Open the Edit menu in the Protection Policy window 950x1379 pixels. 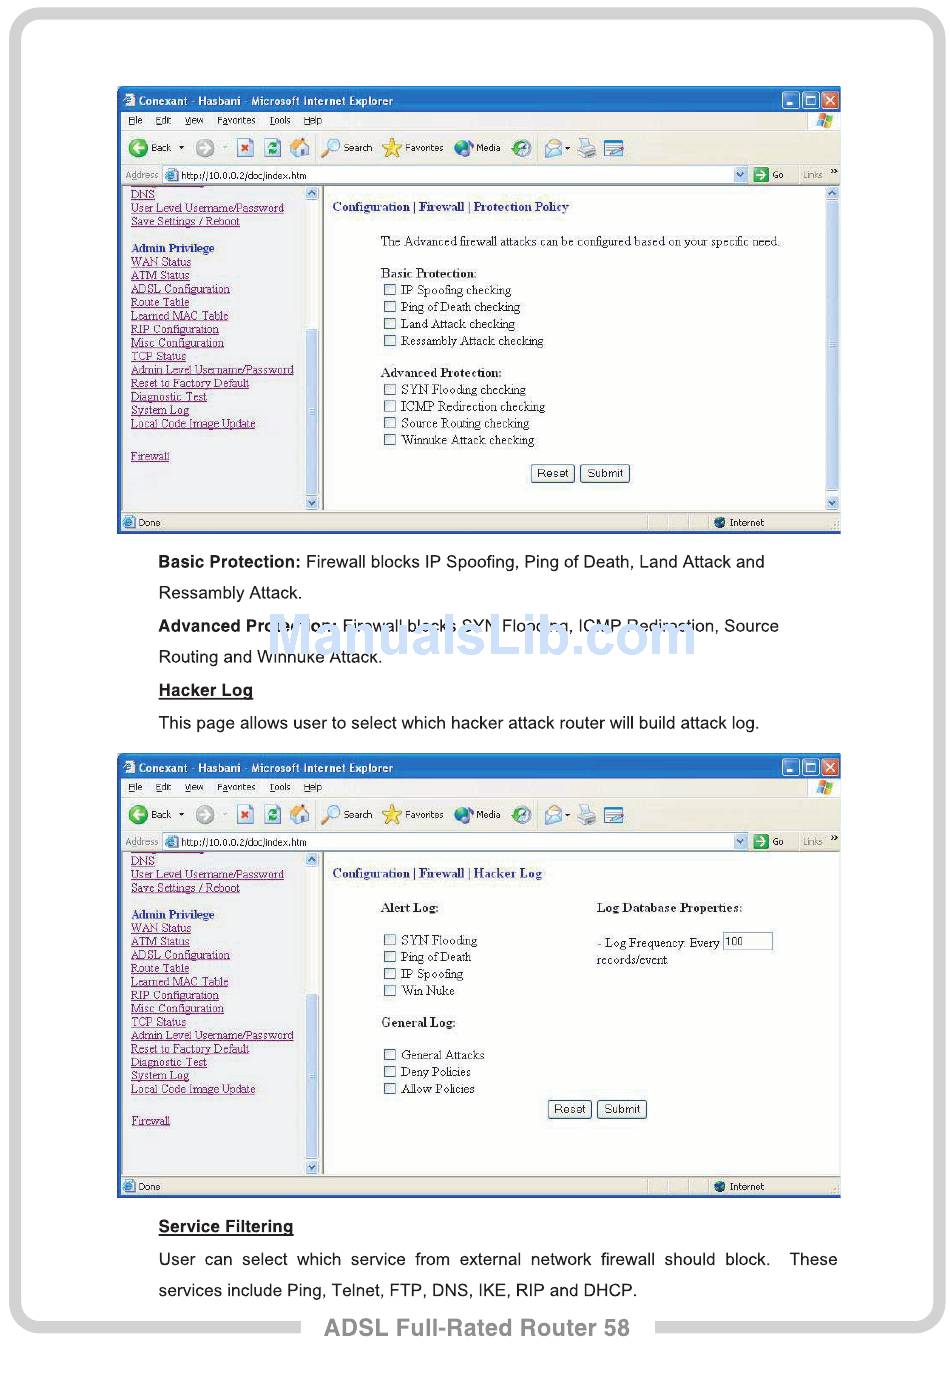click(x=163, y=121)
